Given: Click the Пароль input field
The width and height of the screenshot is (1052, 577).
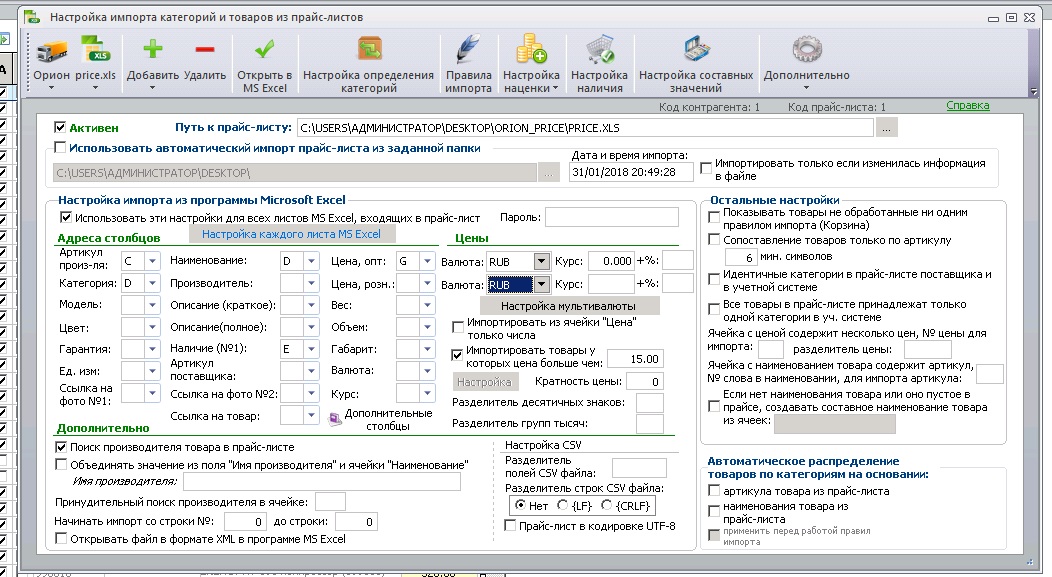Looking at the screenshot, I should pos(611,217).
